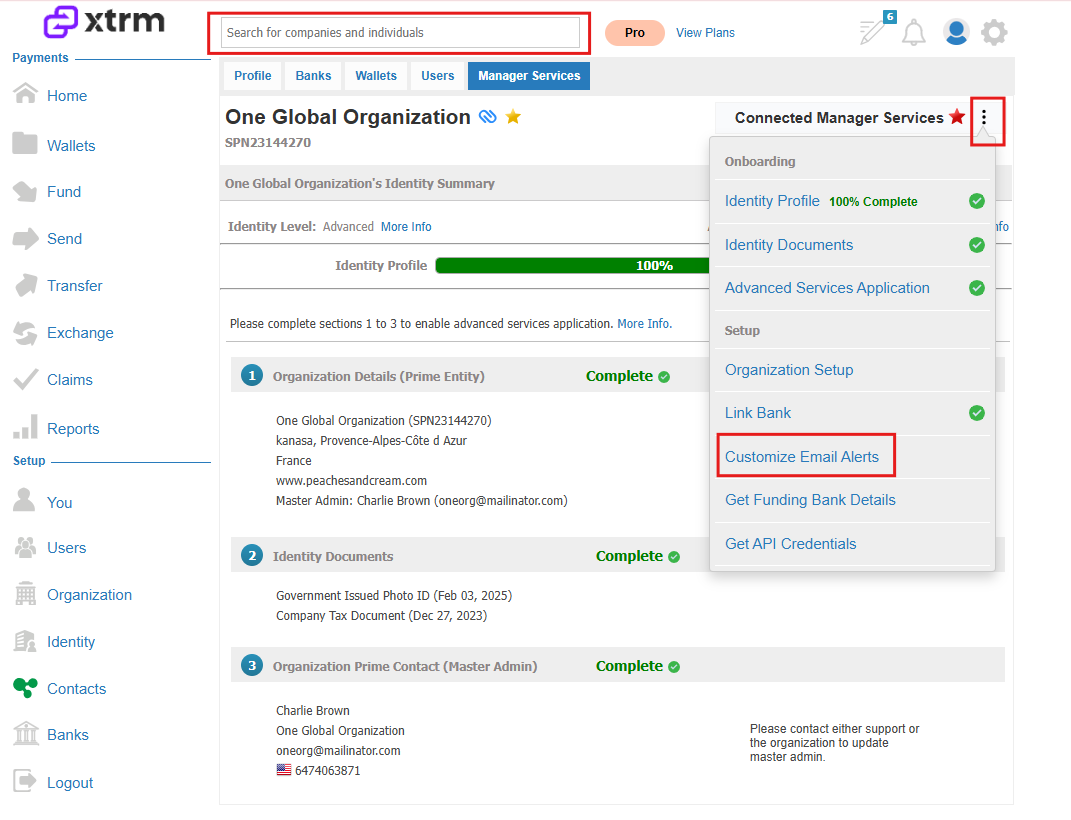
Task: Click the green check beside Link Bank
Action: pyautogui.click(x=977, y=412)
